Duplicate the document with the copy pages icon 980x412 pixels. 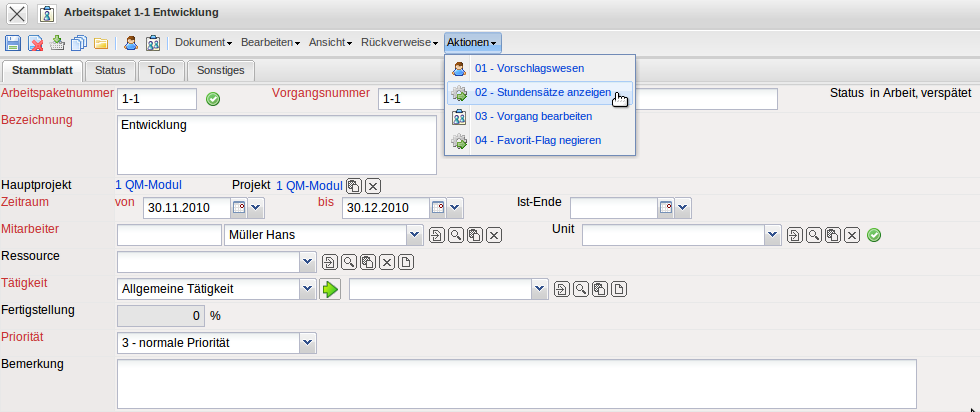(x=79, y=43)
